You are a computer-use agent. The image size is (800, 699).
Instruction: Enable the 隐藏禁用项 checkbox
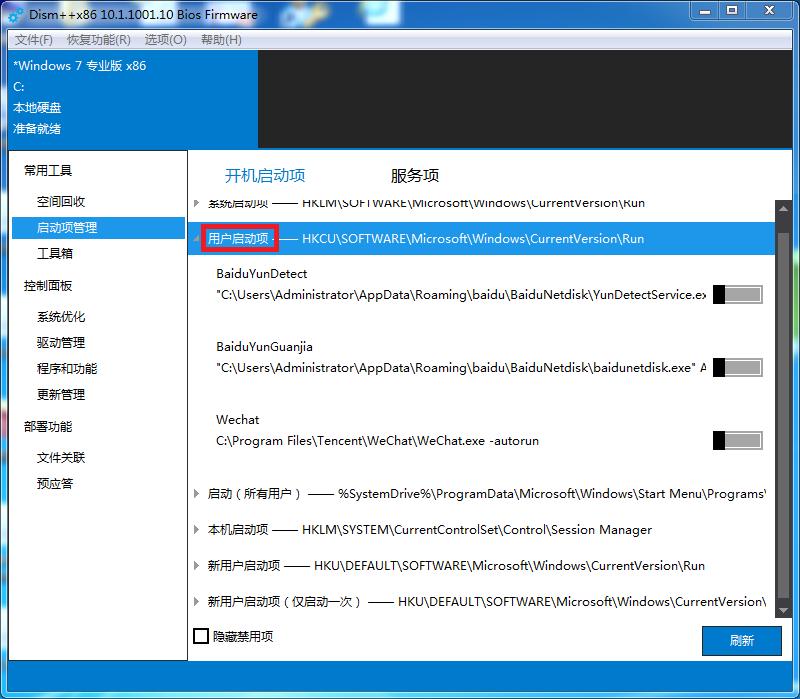pos(198,636)
